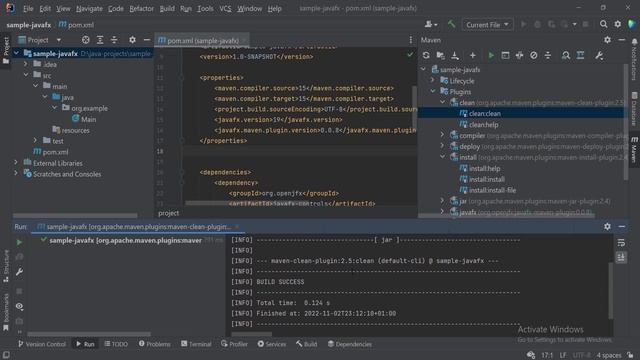Toggle eye view option in Run panel
640x360 pixels.
[19, 306]
